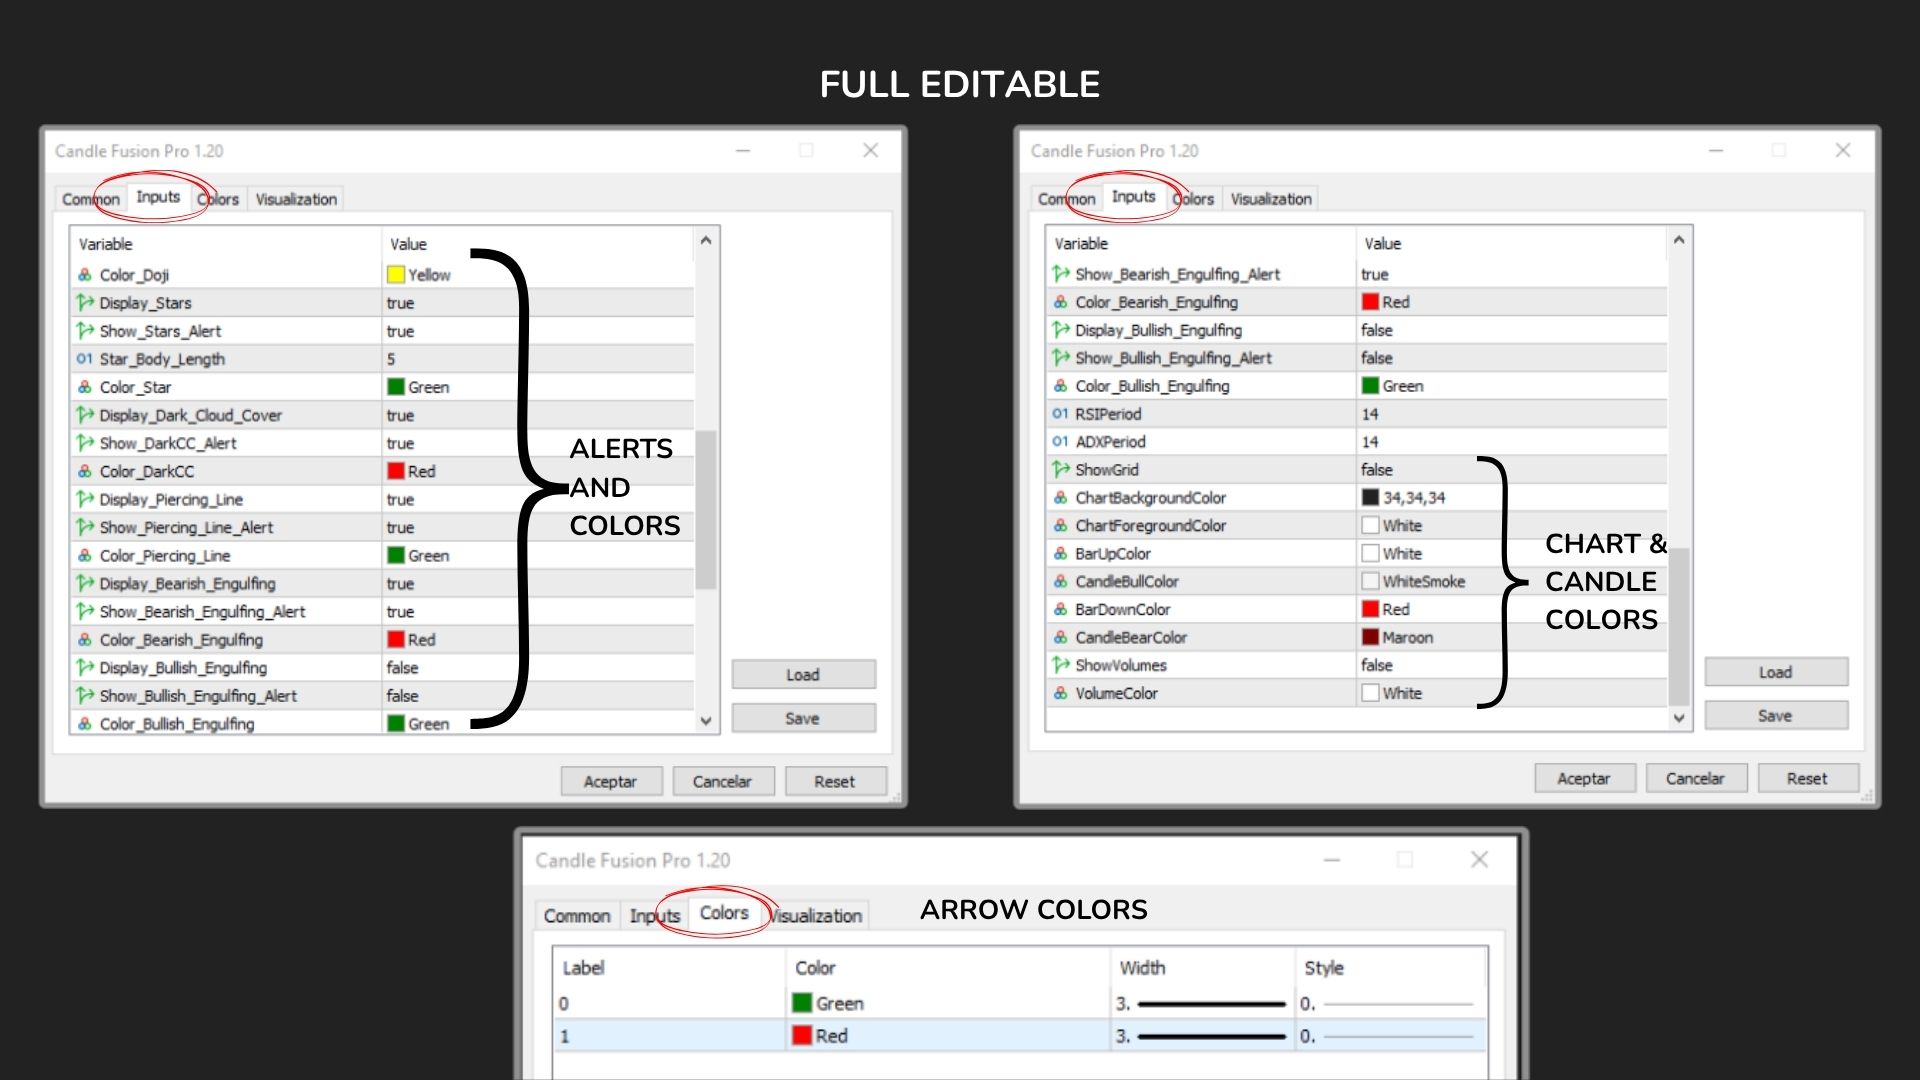Click the ChartForegroundColor palette icon
Viewport: 1920px width, 1080px height.
(1060, 526)
